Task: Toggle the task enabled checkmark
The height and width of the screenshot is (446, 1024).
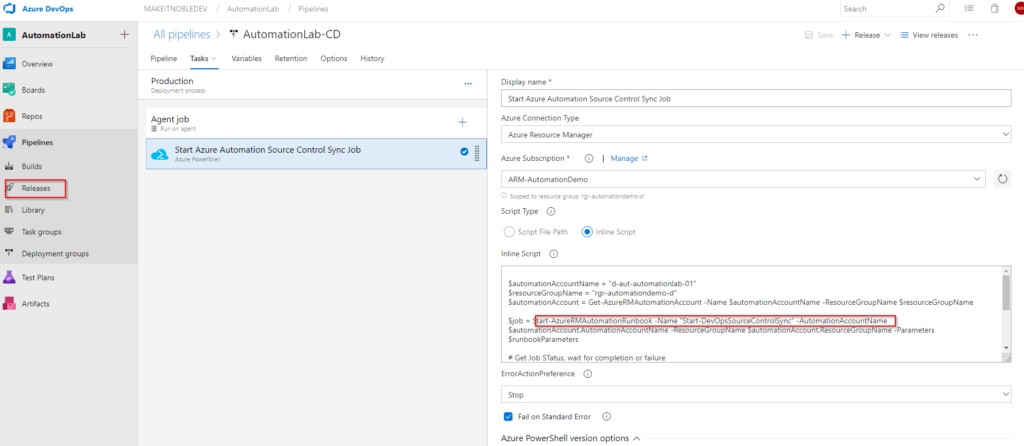Action: tap(464, 151)
